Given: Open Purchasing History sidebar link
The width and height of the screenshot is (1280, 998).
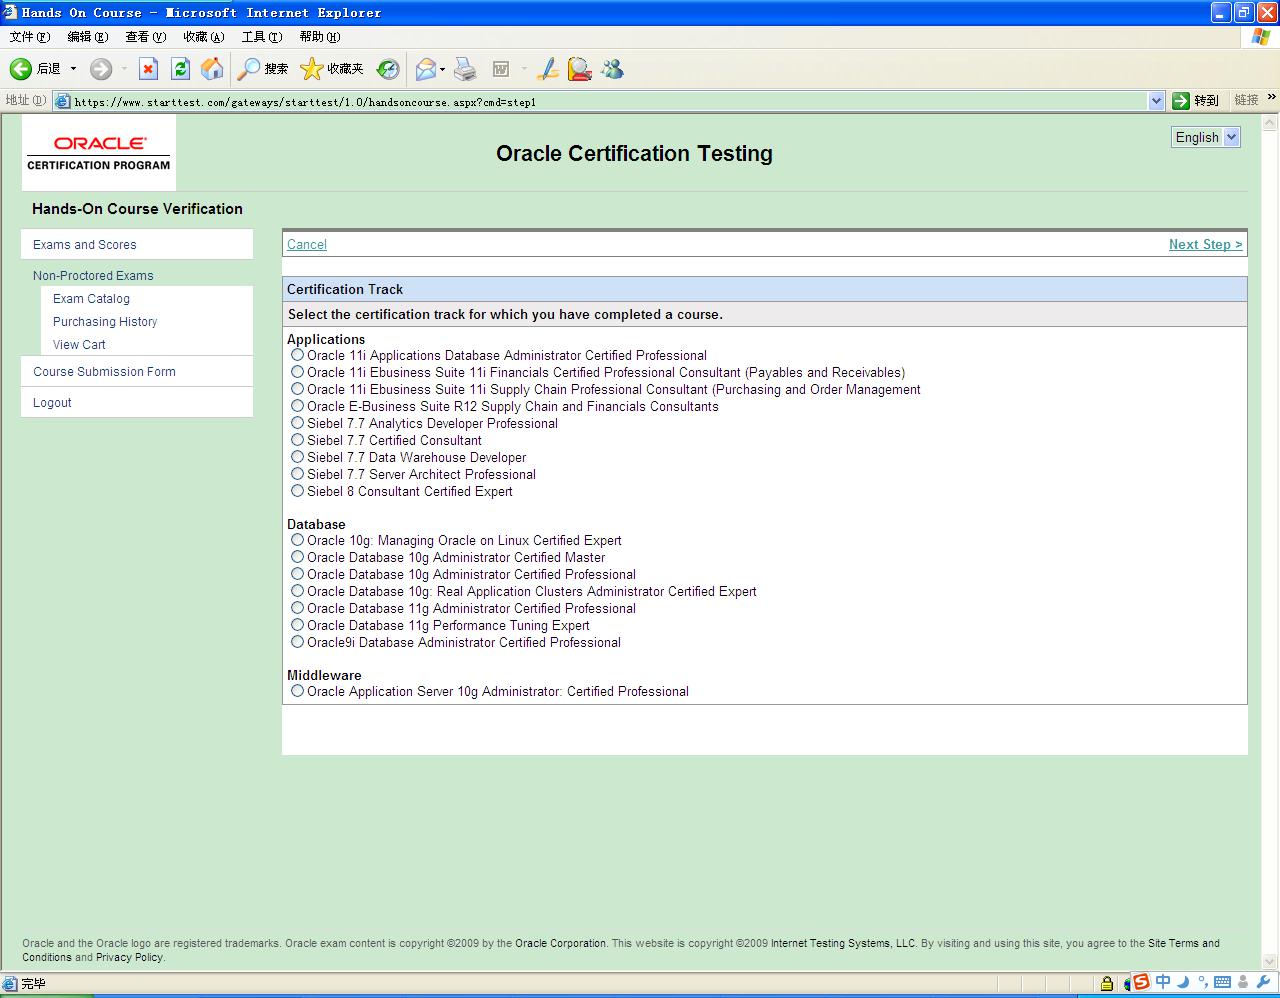Looking at the screenshot, I should pos(105,321).
